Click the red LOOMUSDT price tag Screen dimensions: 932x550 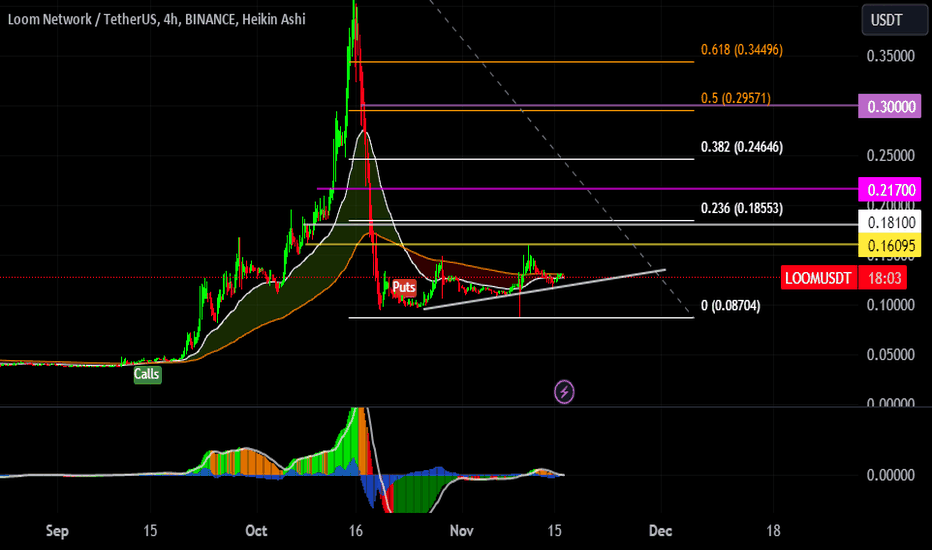point(818,278)
